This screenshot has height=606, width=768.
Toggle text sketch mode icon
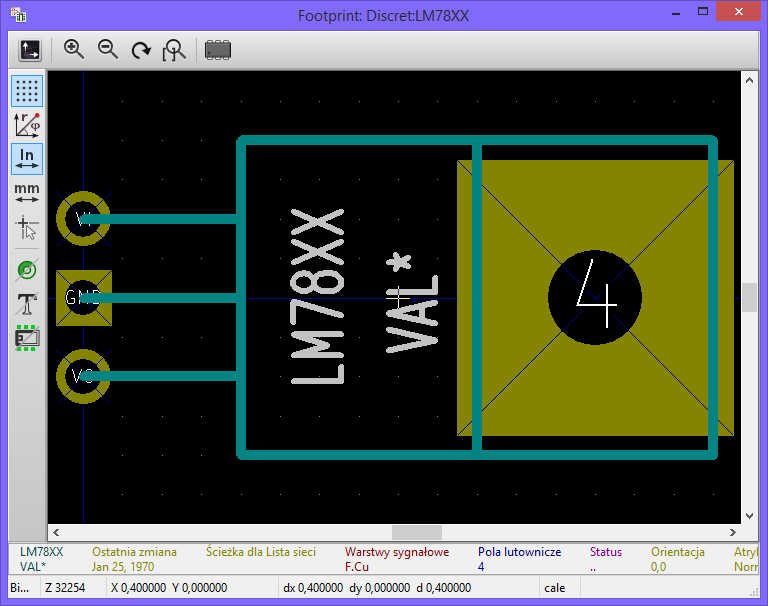(x=27, y=304)
